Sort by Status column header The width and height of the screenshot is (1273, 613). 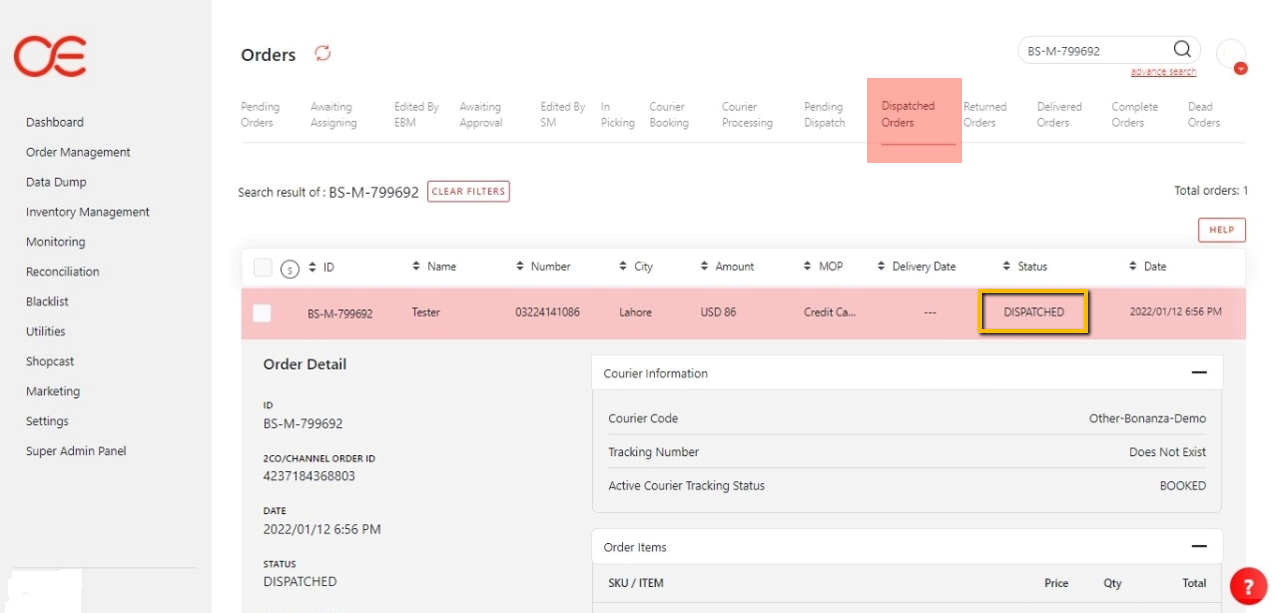(1026, 267)
